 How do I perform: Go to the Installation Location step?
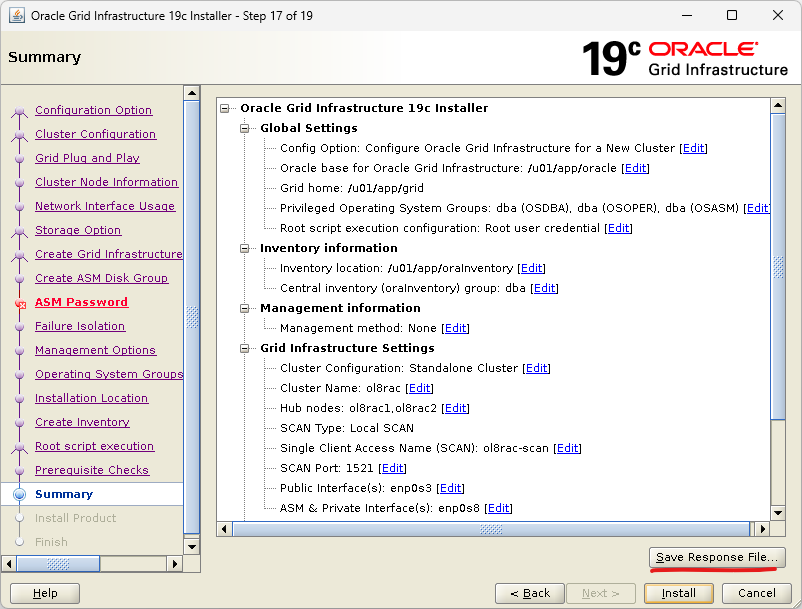tap(92, 399)
